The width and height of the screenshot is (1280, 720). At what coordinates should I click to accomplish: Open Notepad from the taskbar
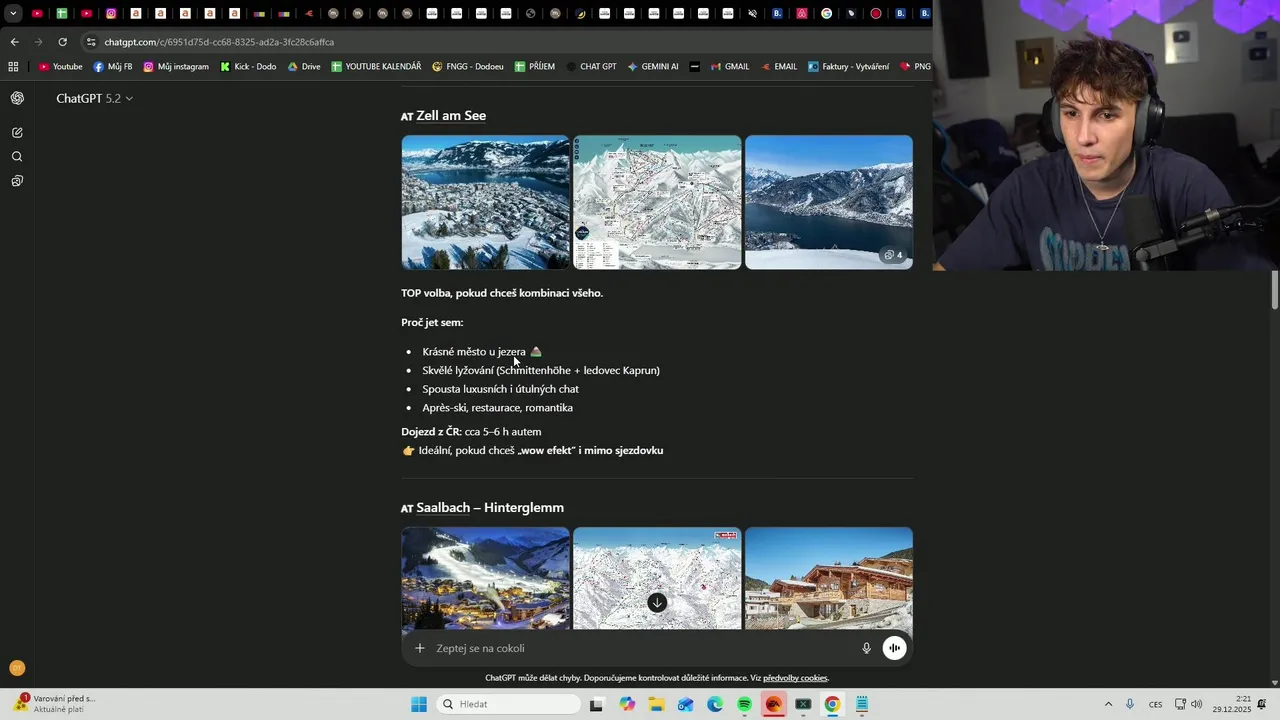click(861, 704)
